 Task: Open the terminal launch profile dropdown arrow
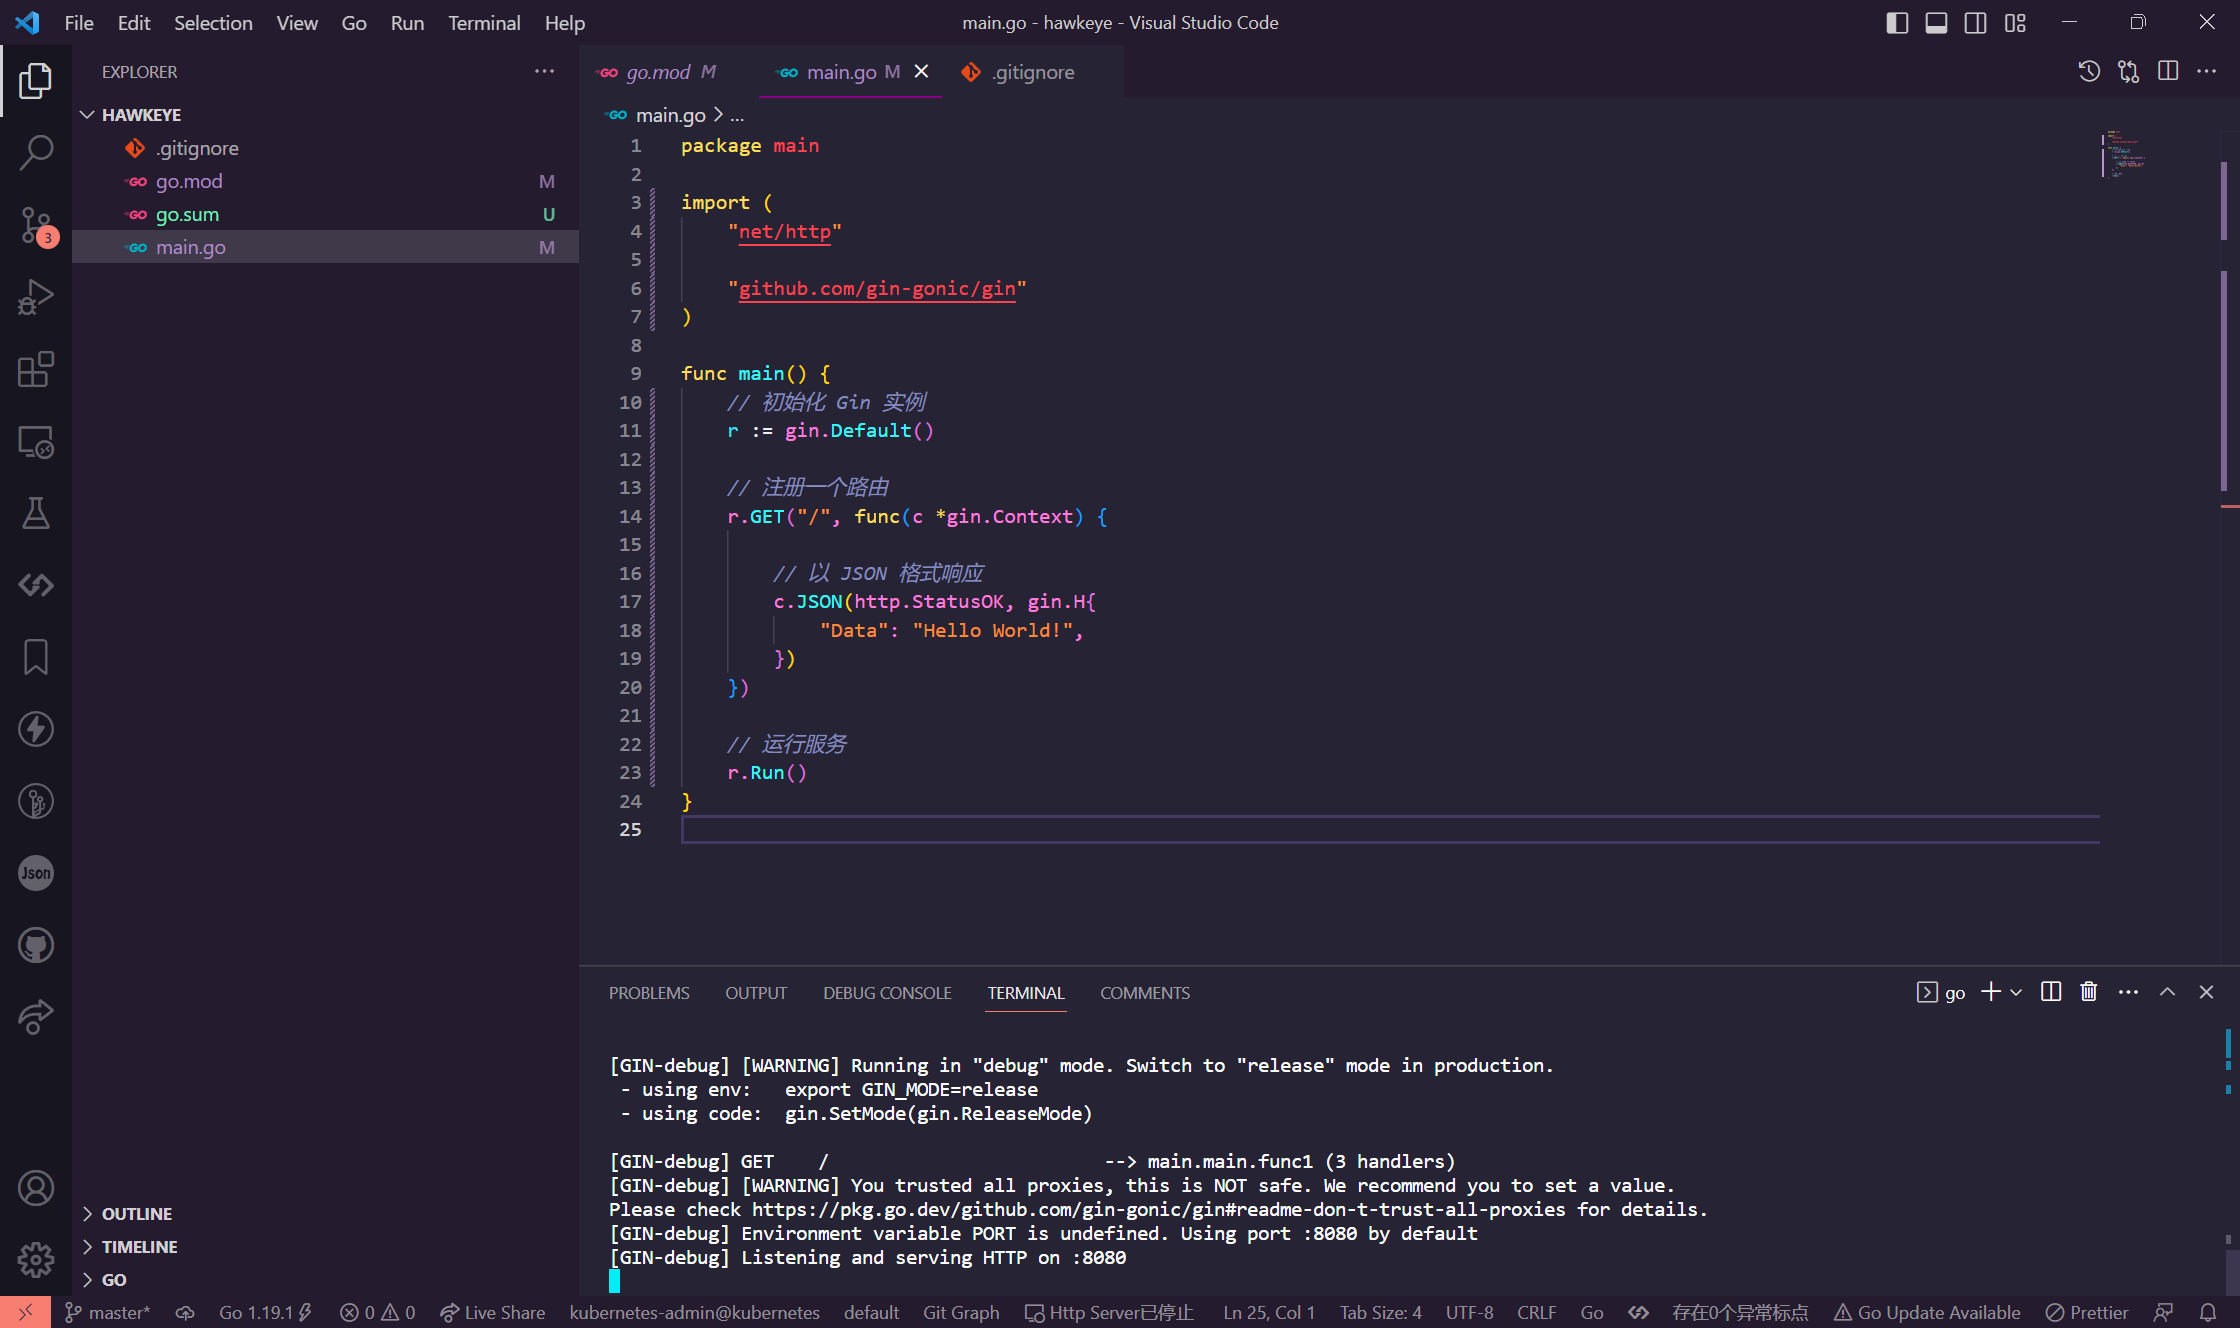2016,992
